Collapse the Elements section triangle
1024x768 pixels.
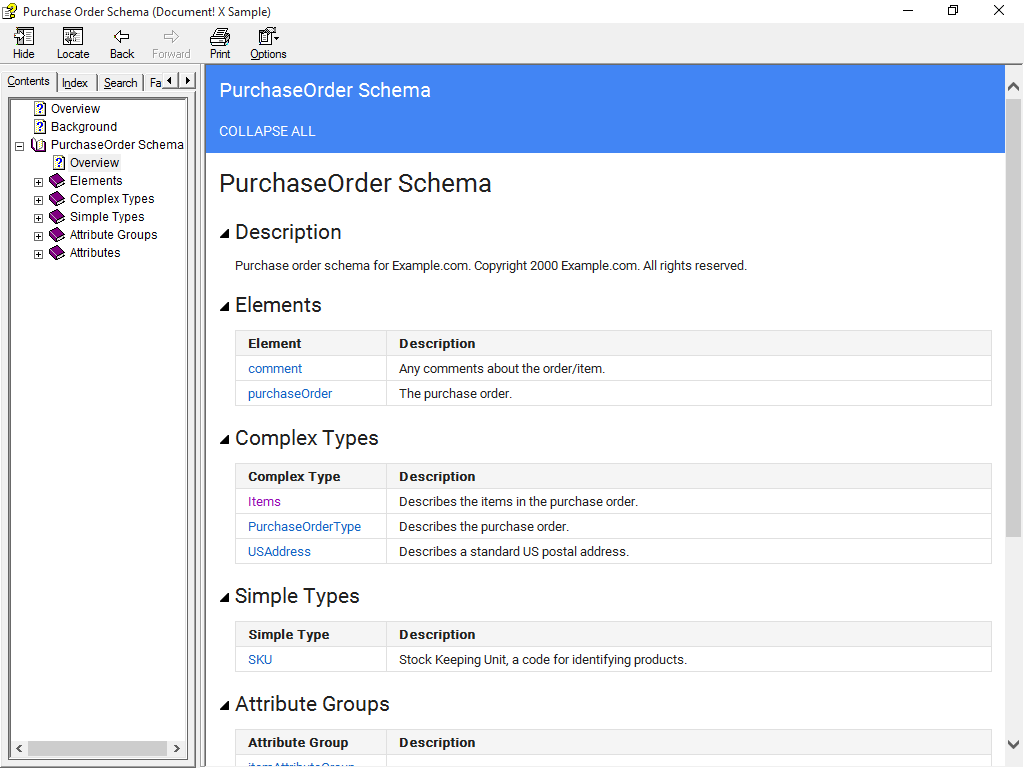point(225,306)
